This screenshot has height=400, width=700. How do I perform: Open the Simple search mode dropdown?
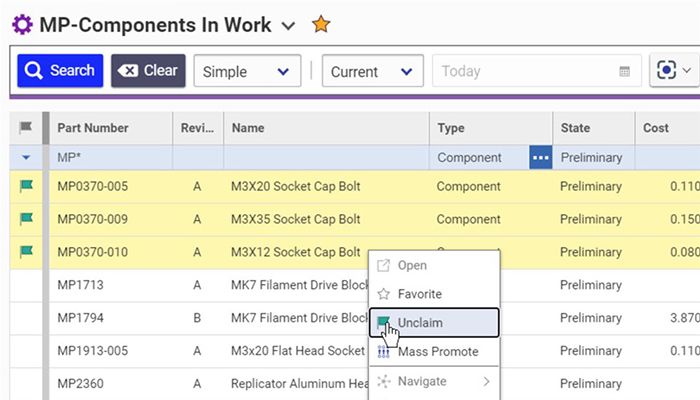pyautogui.click(x=247, y=71)
